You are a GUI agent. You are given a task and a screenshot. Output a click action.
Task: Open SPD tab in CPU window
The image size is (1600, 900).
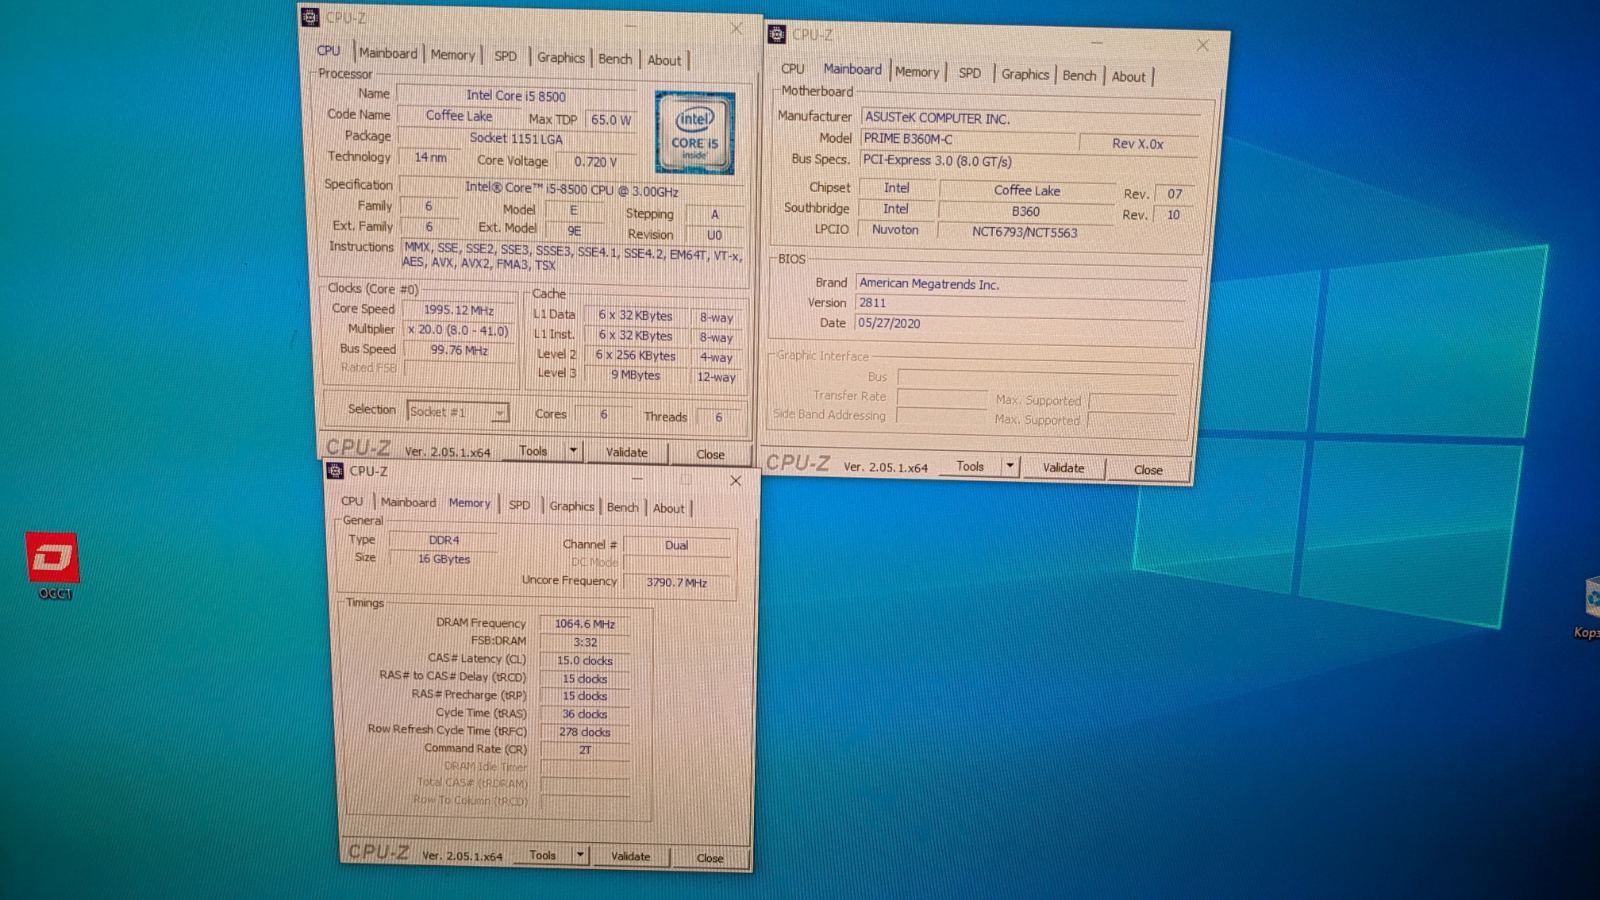click(506, 56)
